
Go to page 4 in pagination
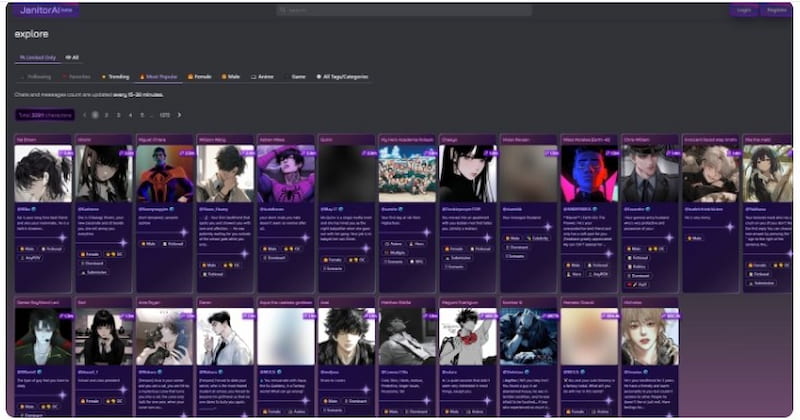[130, 115]
